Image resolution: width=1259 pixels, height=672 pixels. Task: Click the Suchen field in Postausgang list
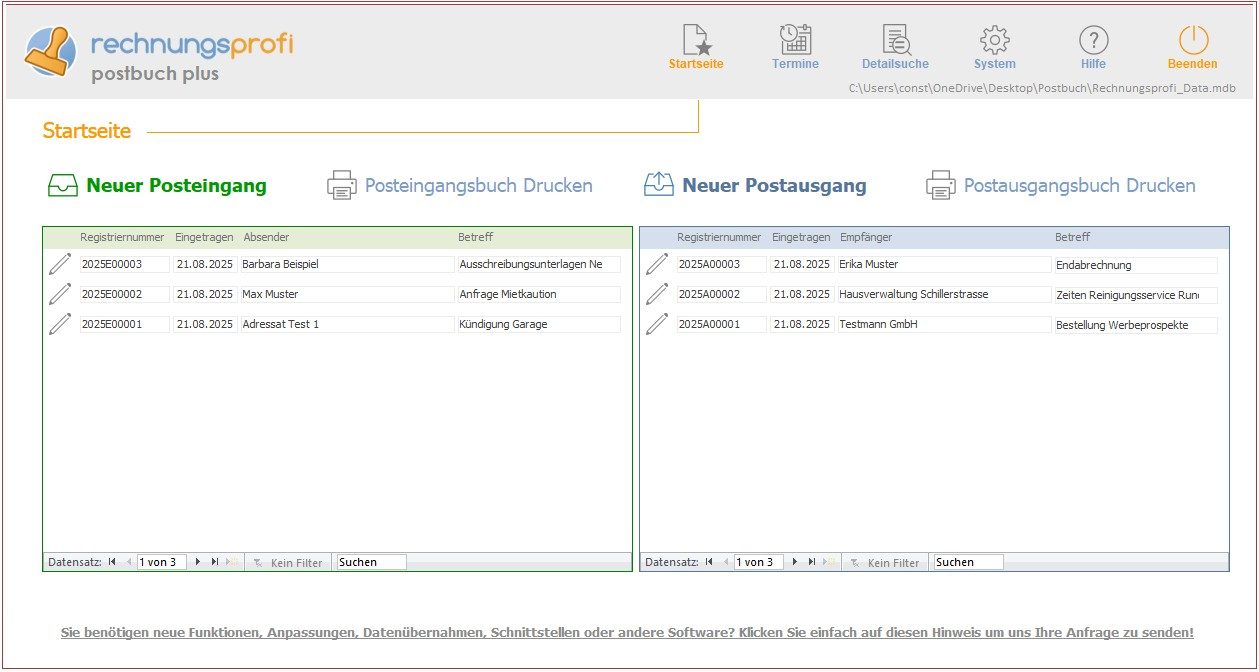point(968,562)
